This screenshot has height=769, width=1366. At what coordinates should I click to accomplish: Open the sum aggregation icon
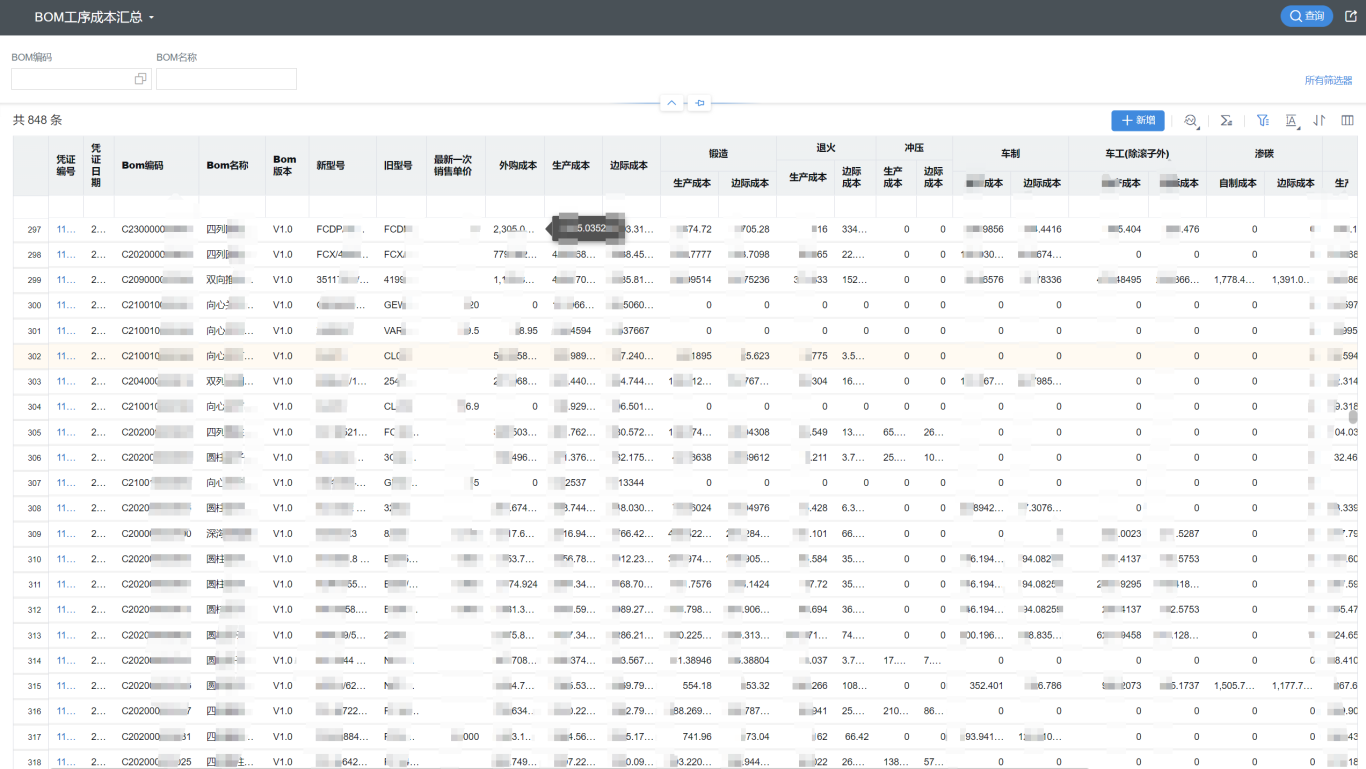[x=1226, y=120]
